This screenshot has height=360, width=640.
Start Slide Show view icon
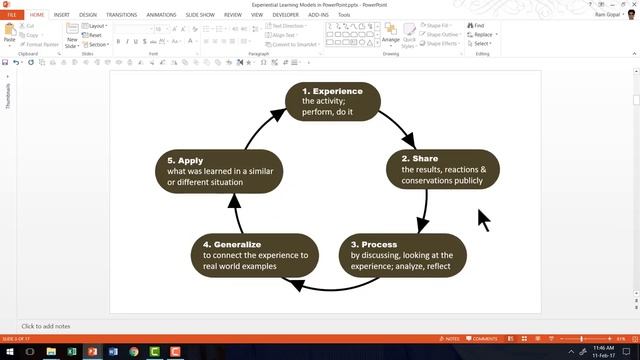click(551, 339)
